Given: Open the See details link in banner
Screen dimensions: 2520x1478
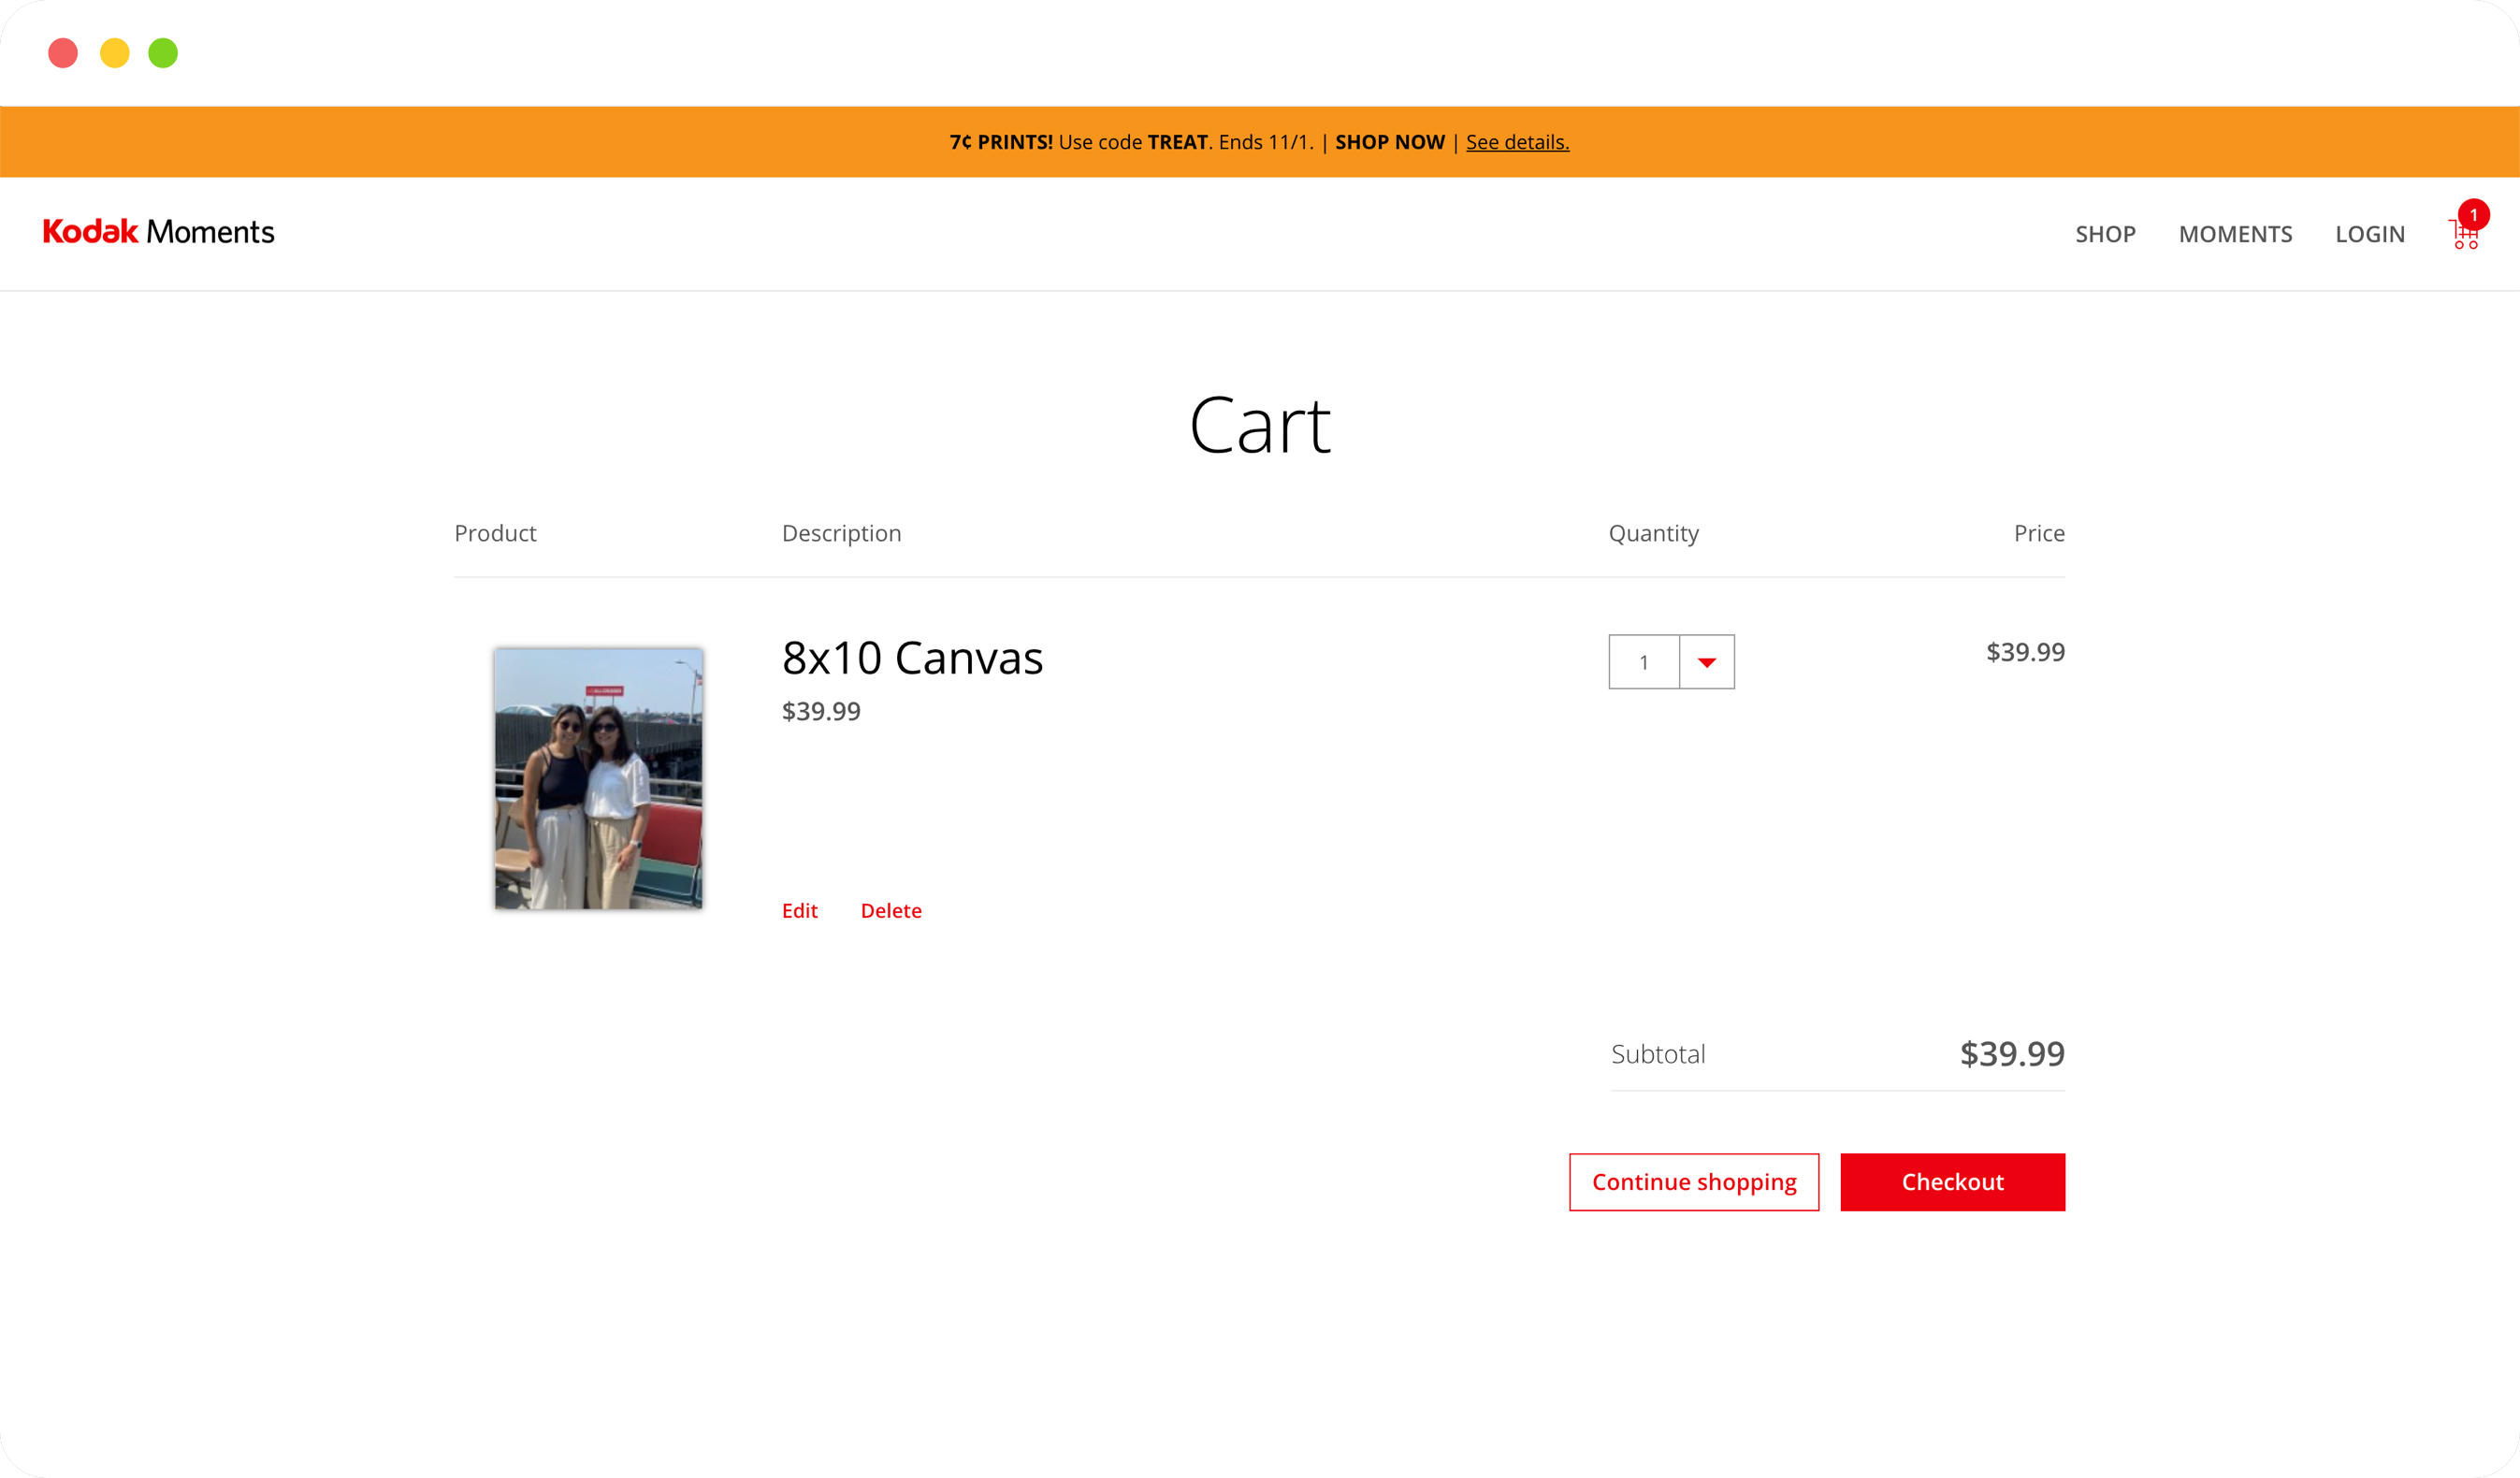Looking at the screenshot, I should 1517,142.
